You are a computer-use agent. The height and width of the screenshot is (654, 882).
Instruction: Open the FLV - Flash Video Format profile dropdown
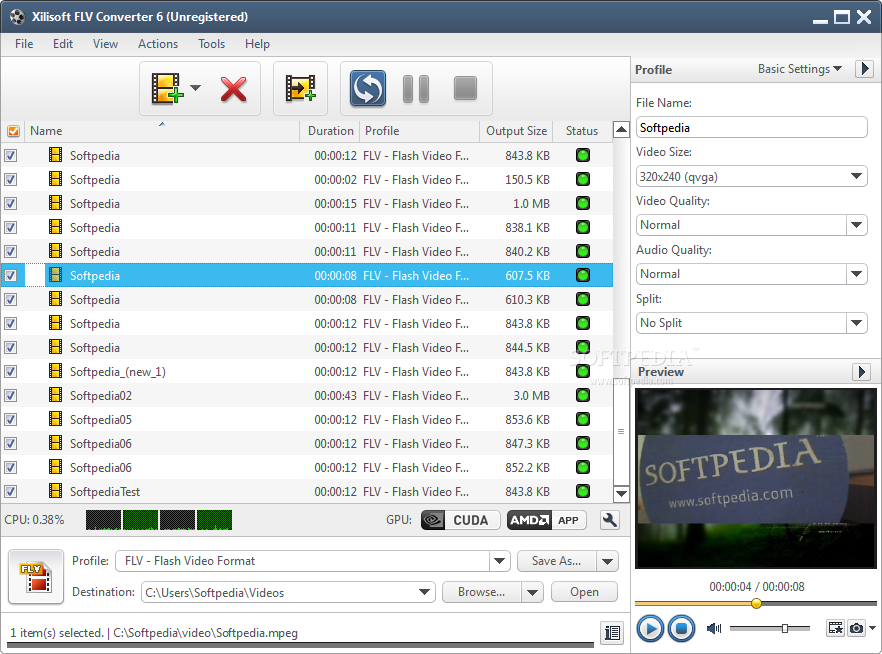pos(499,561)
